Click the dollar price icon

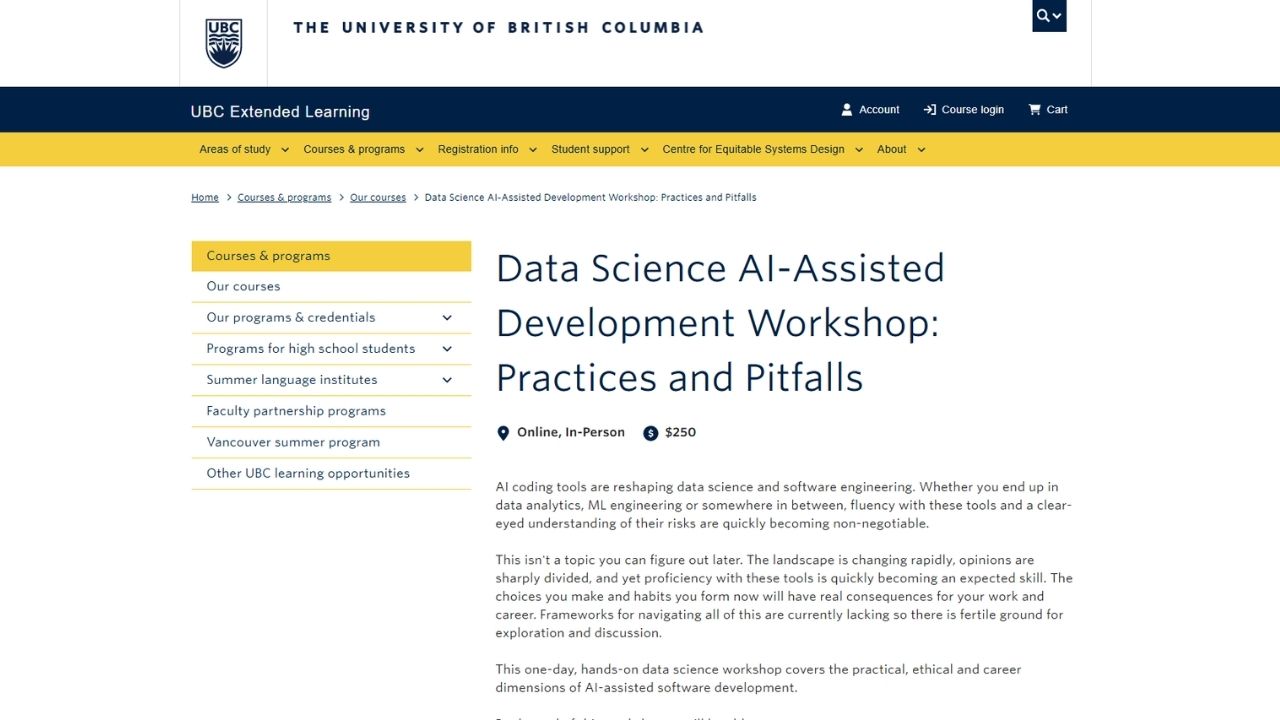[651, 433]
